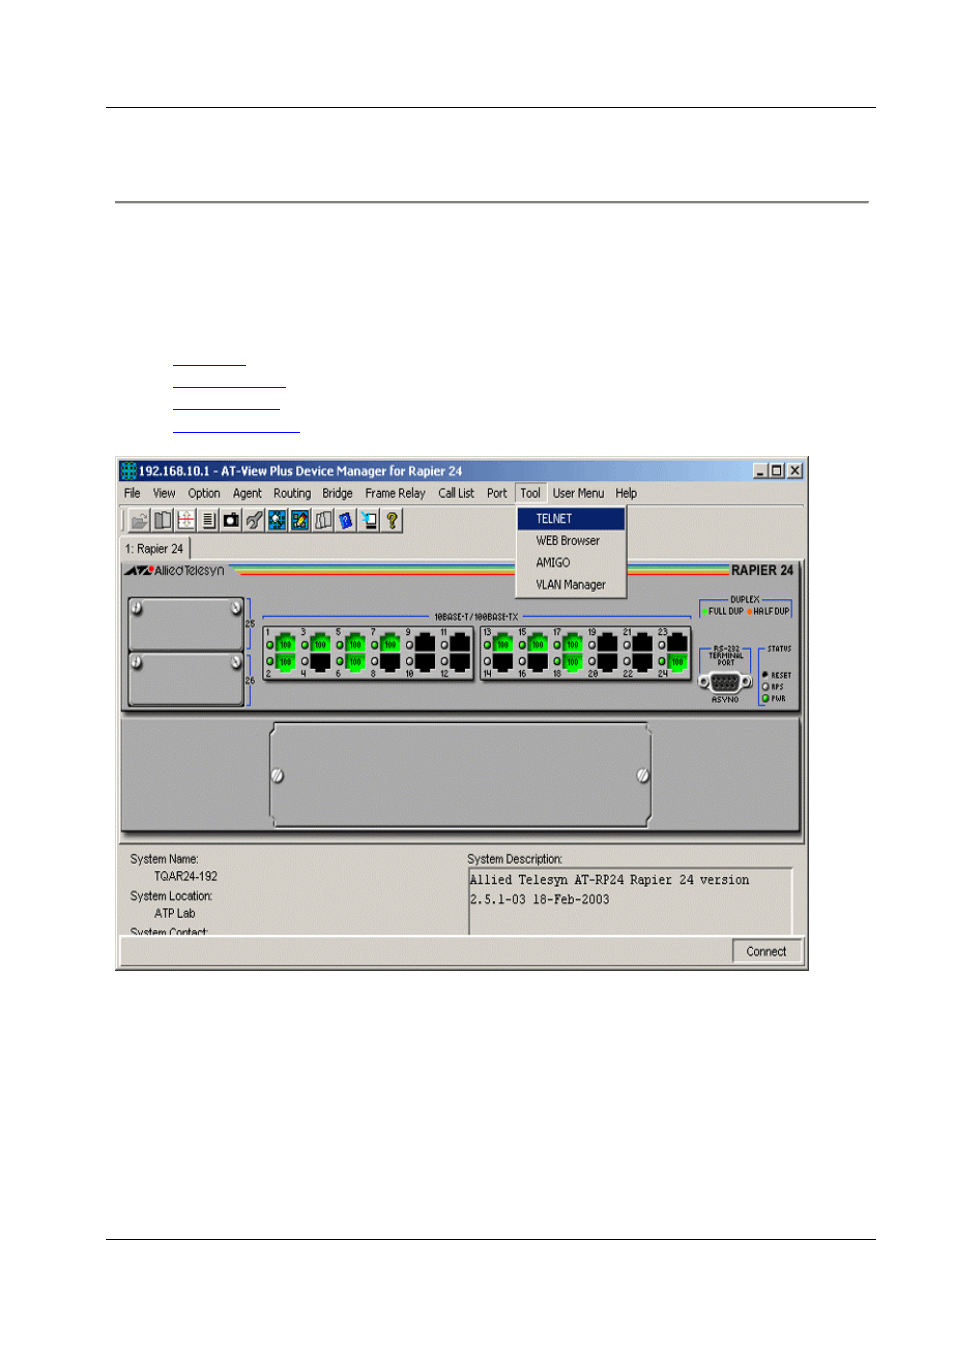Select port 10 on the switch
Screen dimensions: 954x1350
[x=425, y=661]
